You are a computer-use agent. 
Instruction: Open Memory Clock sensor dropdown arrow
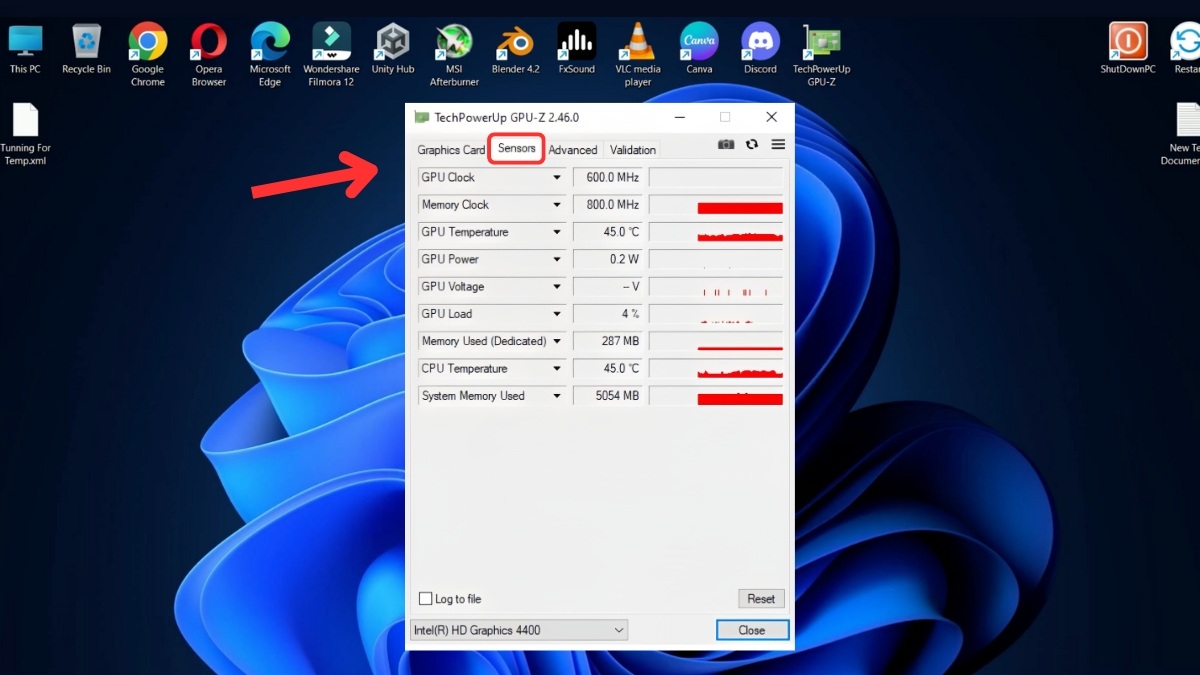pos(557,205)
